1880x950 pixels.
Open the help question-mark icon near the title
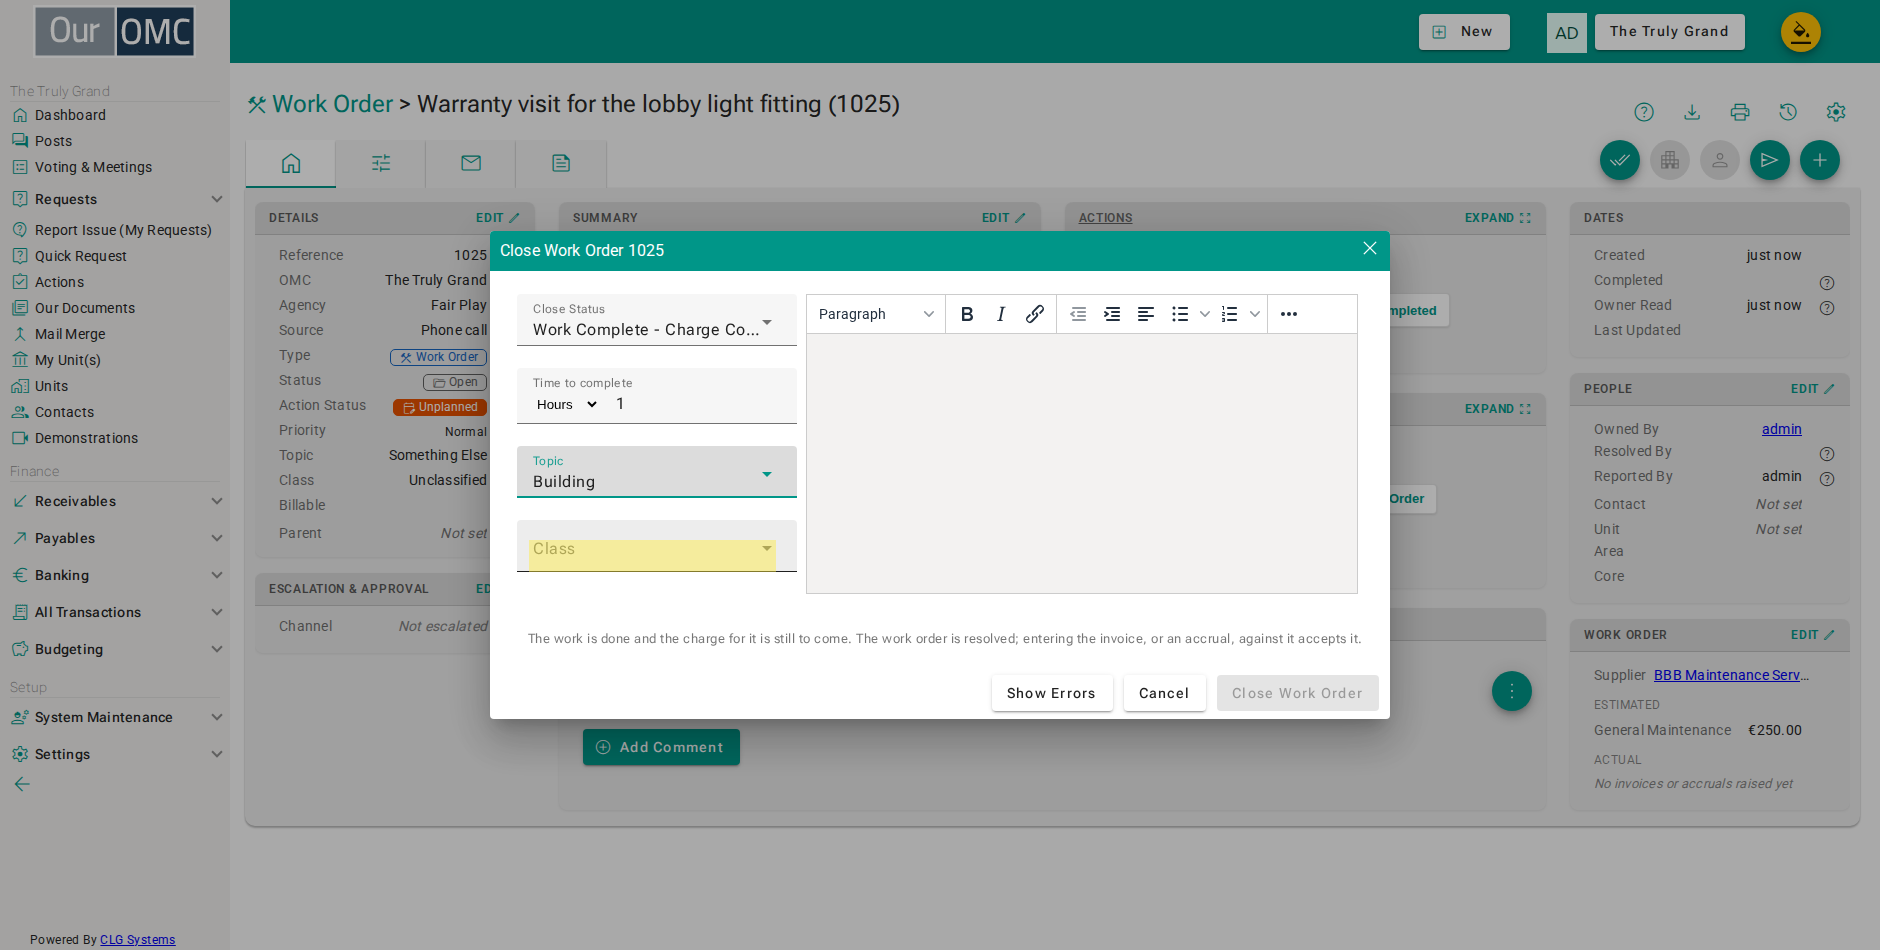(1644, 112)
